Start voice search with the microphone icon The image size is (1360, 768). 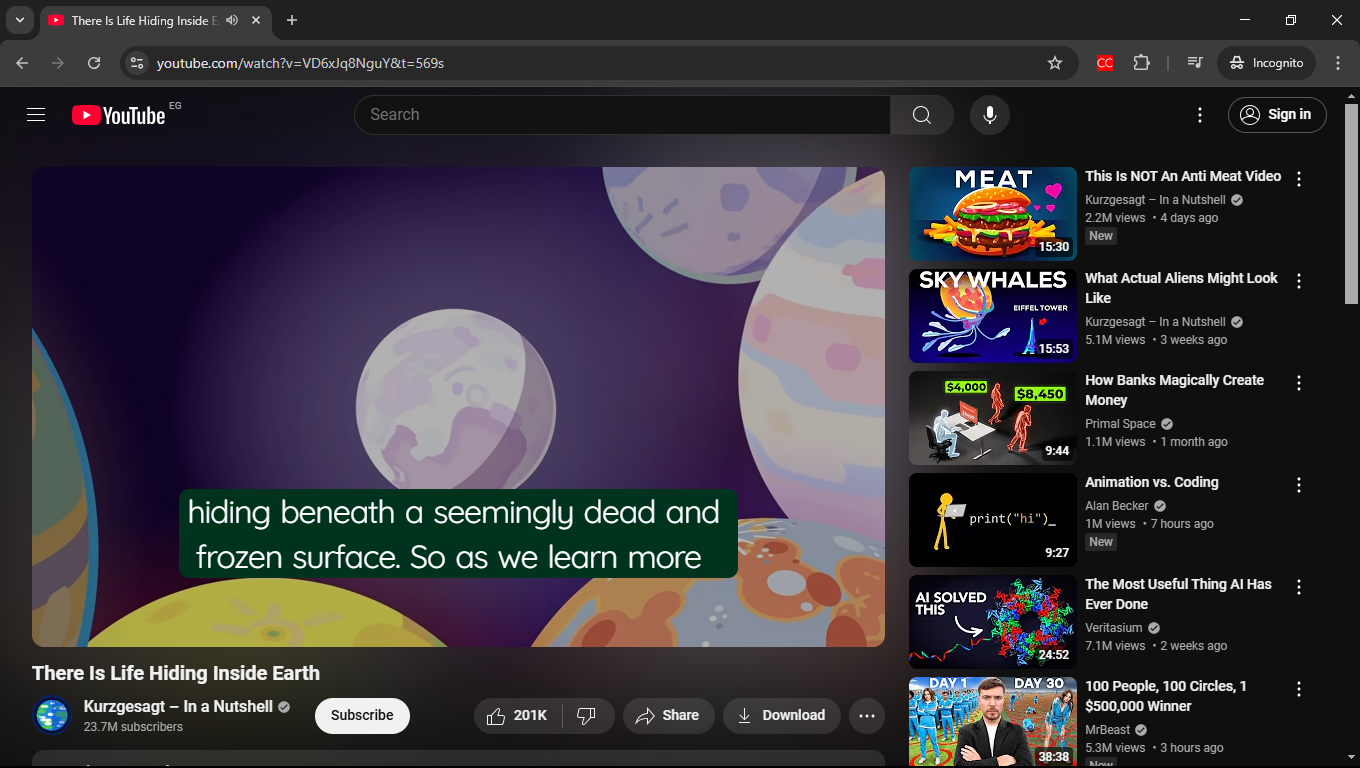click(x=990, y=115)
